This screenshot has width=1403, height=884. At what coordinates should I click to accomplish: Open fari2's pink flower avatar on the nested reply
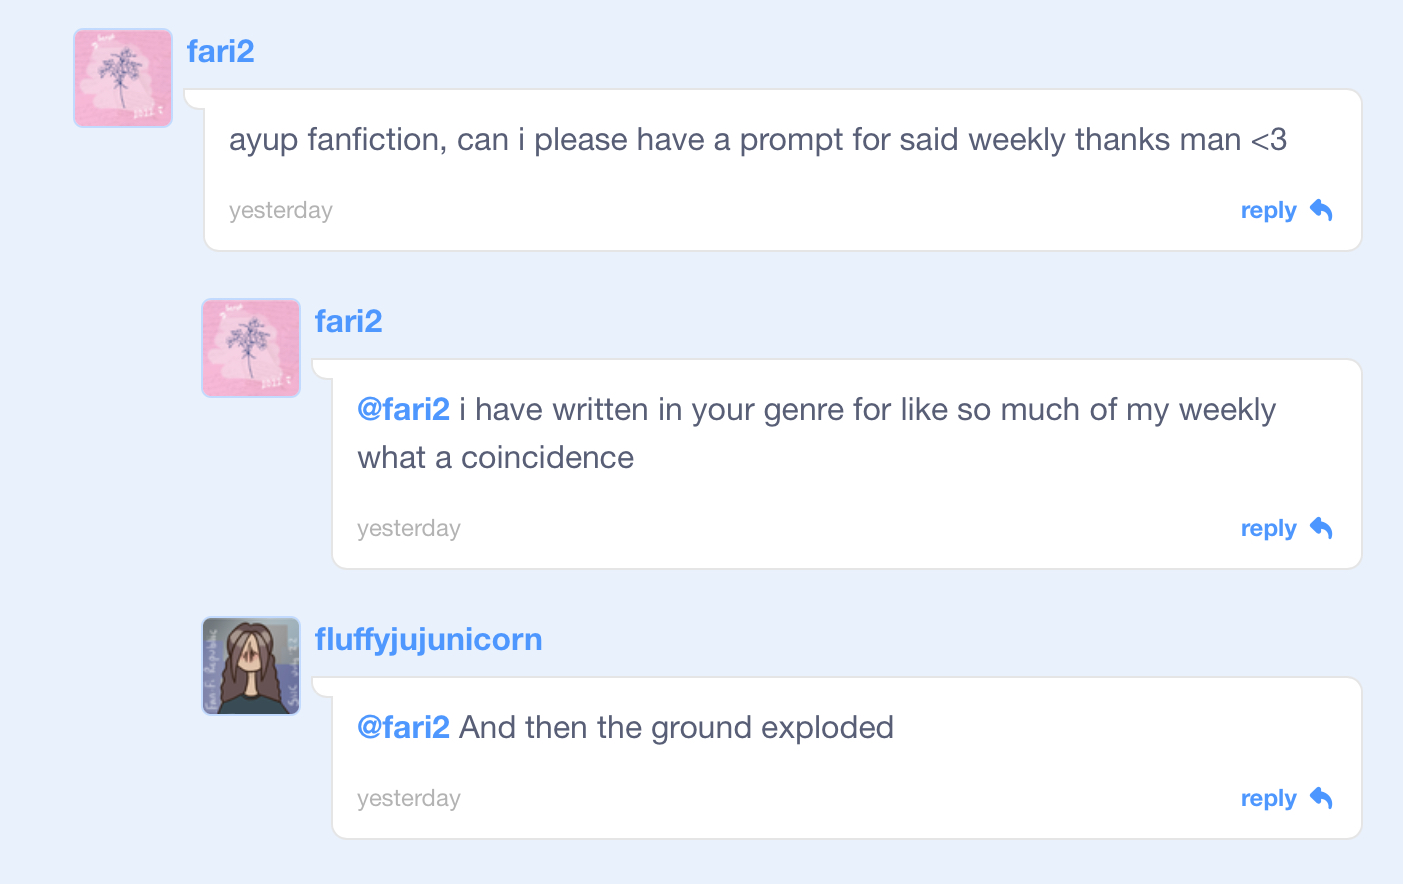click(x=251, y=348)
